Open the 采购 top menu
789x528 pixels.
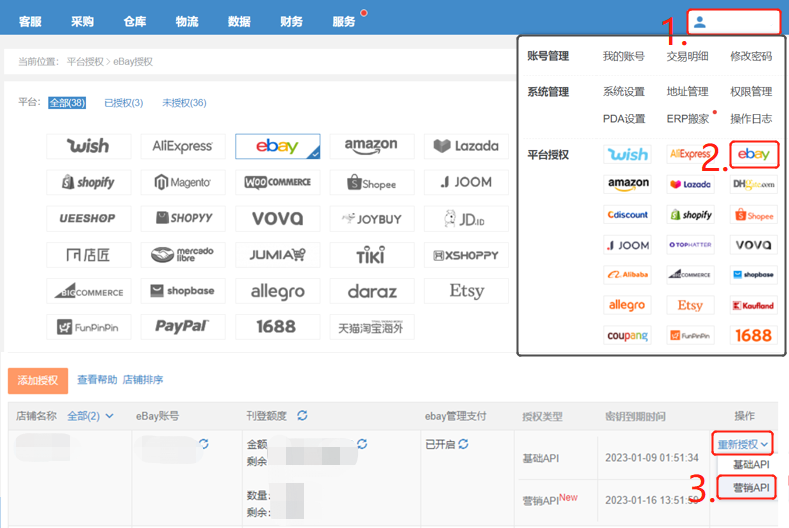click(x=83, y=22)
